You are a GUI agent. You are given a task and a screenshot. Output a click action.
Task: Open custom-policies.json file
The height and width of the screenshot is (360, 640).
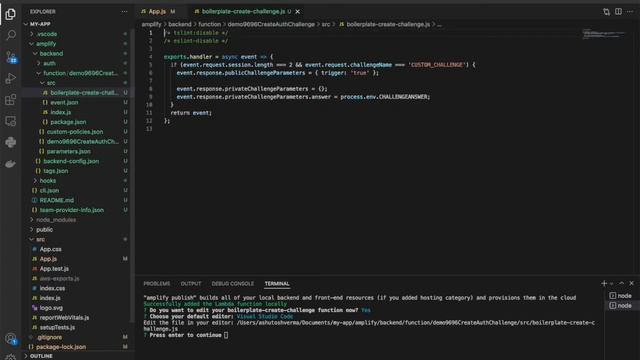[75, 132]
